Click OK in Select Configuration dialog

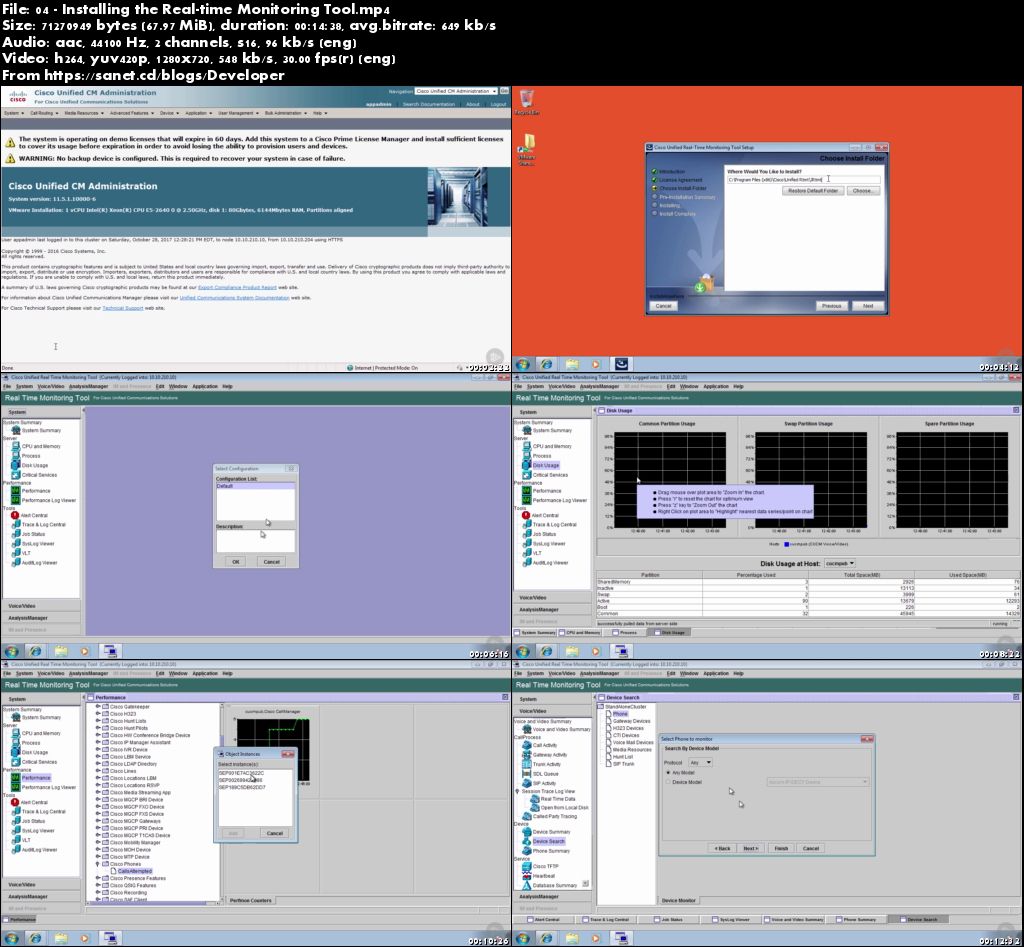(x=236, y=562)
